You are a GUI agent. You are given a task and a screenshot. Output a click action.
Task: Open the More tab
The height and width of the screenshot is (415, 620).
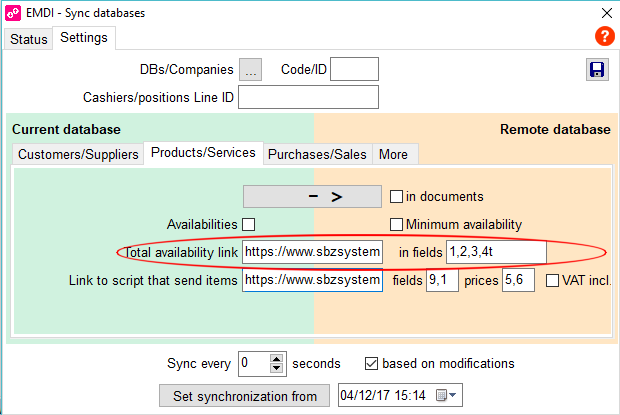(395, 154)
